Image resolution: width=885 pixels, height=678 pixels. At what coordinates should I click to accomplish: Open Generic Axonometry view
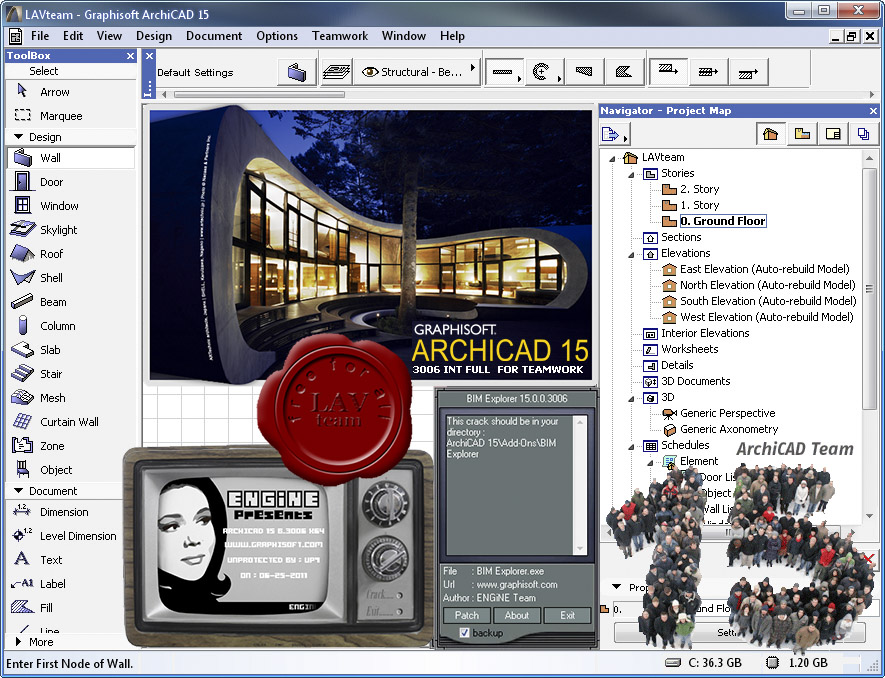(729, 430)
